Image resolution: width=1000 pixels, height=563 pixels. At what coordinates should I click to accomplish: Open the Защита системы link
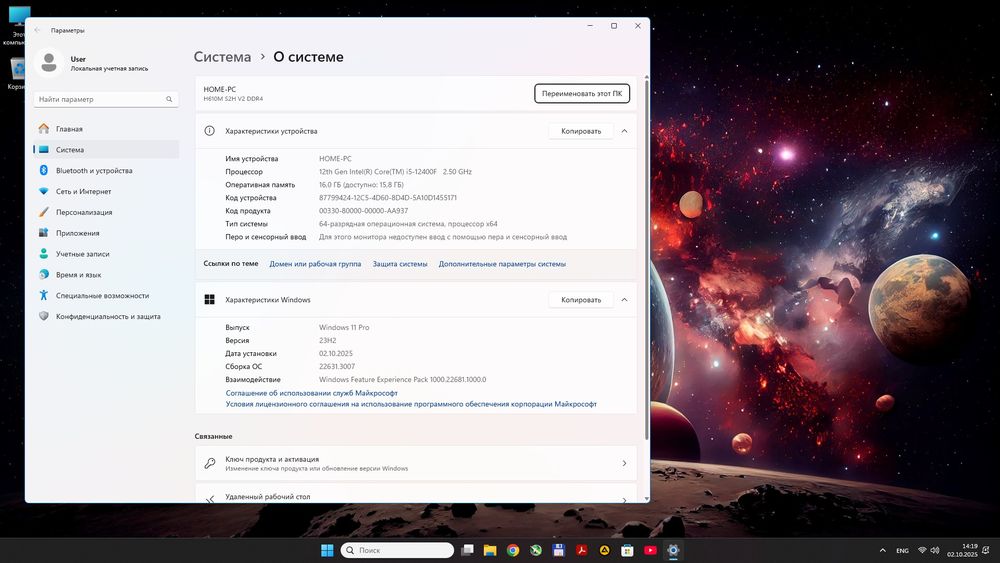400,264
